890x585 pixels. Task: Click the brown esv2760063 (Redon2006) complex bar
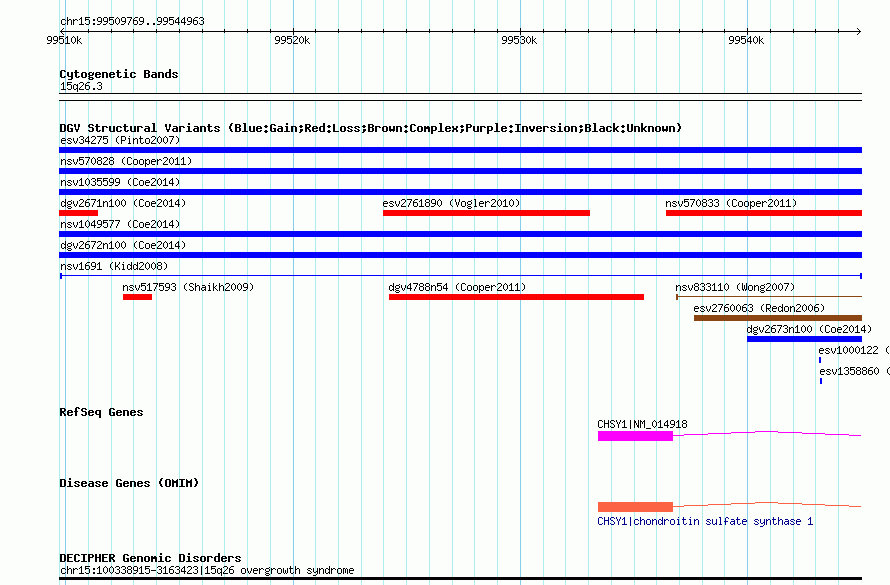point(778,318)
